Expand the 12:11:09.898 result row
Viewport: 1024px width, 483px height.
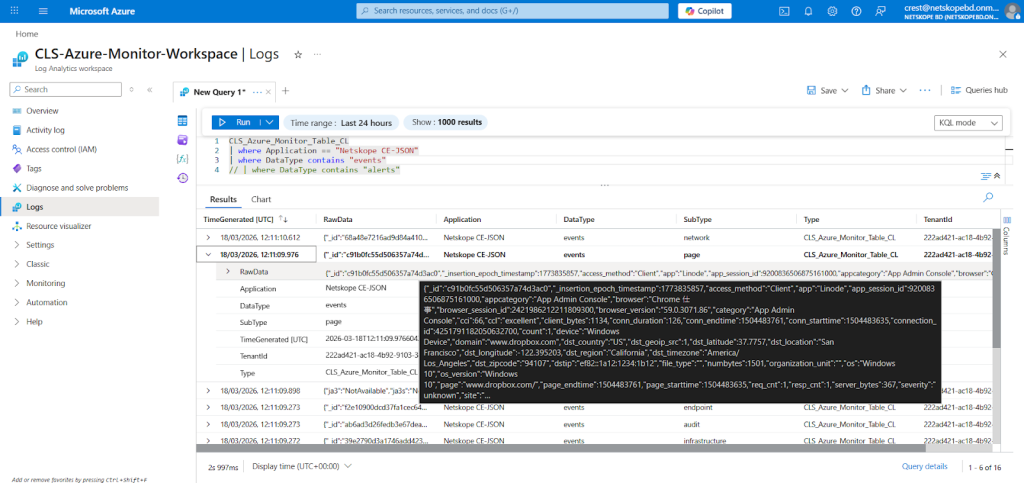[208, 390]
